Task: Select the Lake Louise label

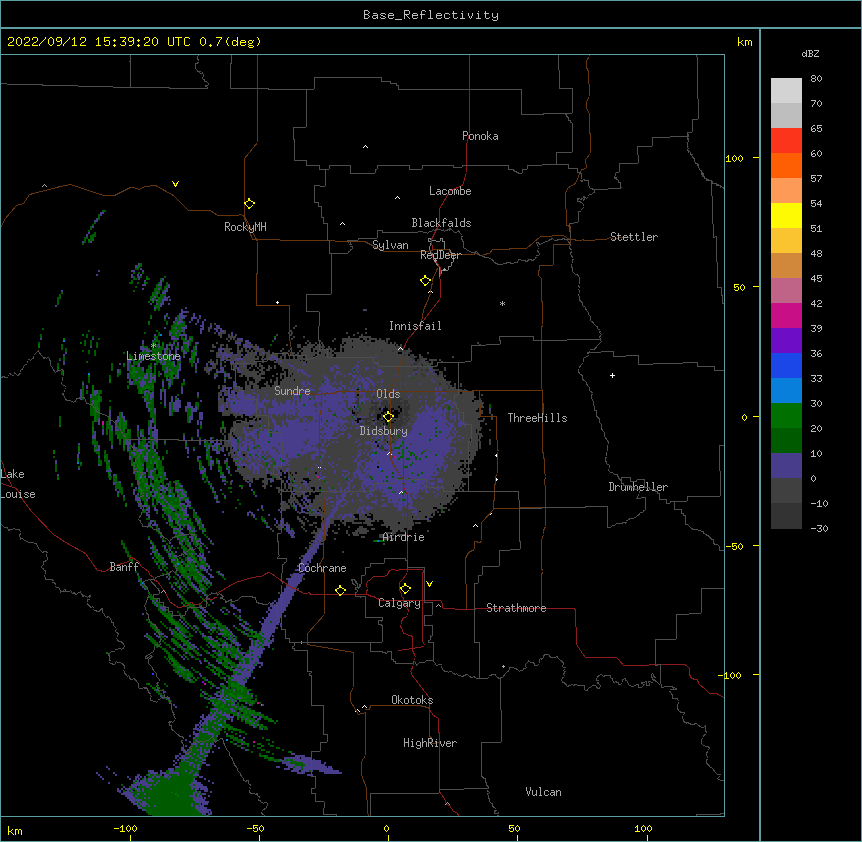Action: pyautogui.click(x=18, y=484)
